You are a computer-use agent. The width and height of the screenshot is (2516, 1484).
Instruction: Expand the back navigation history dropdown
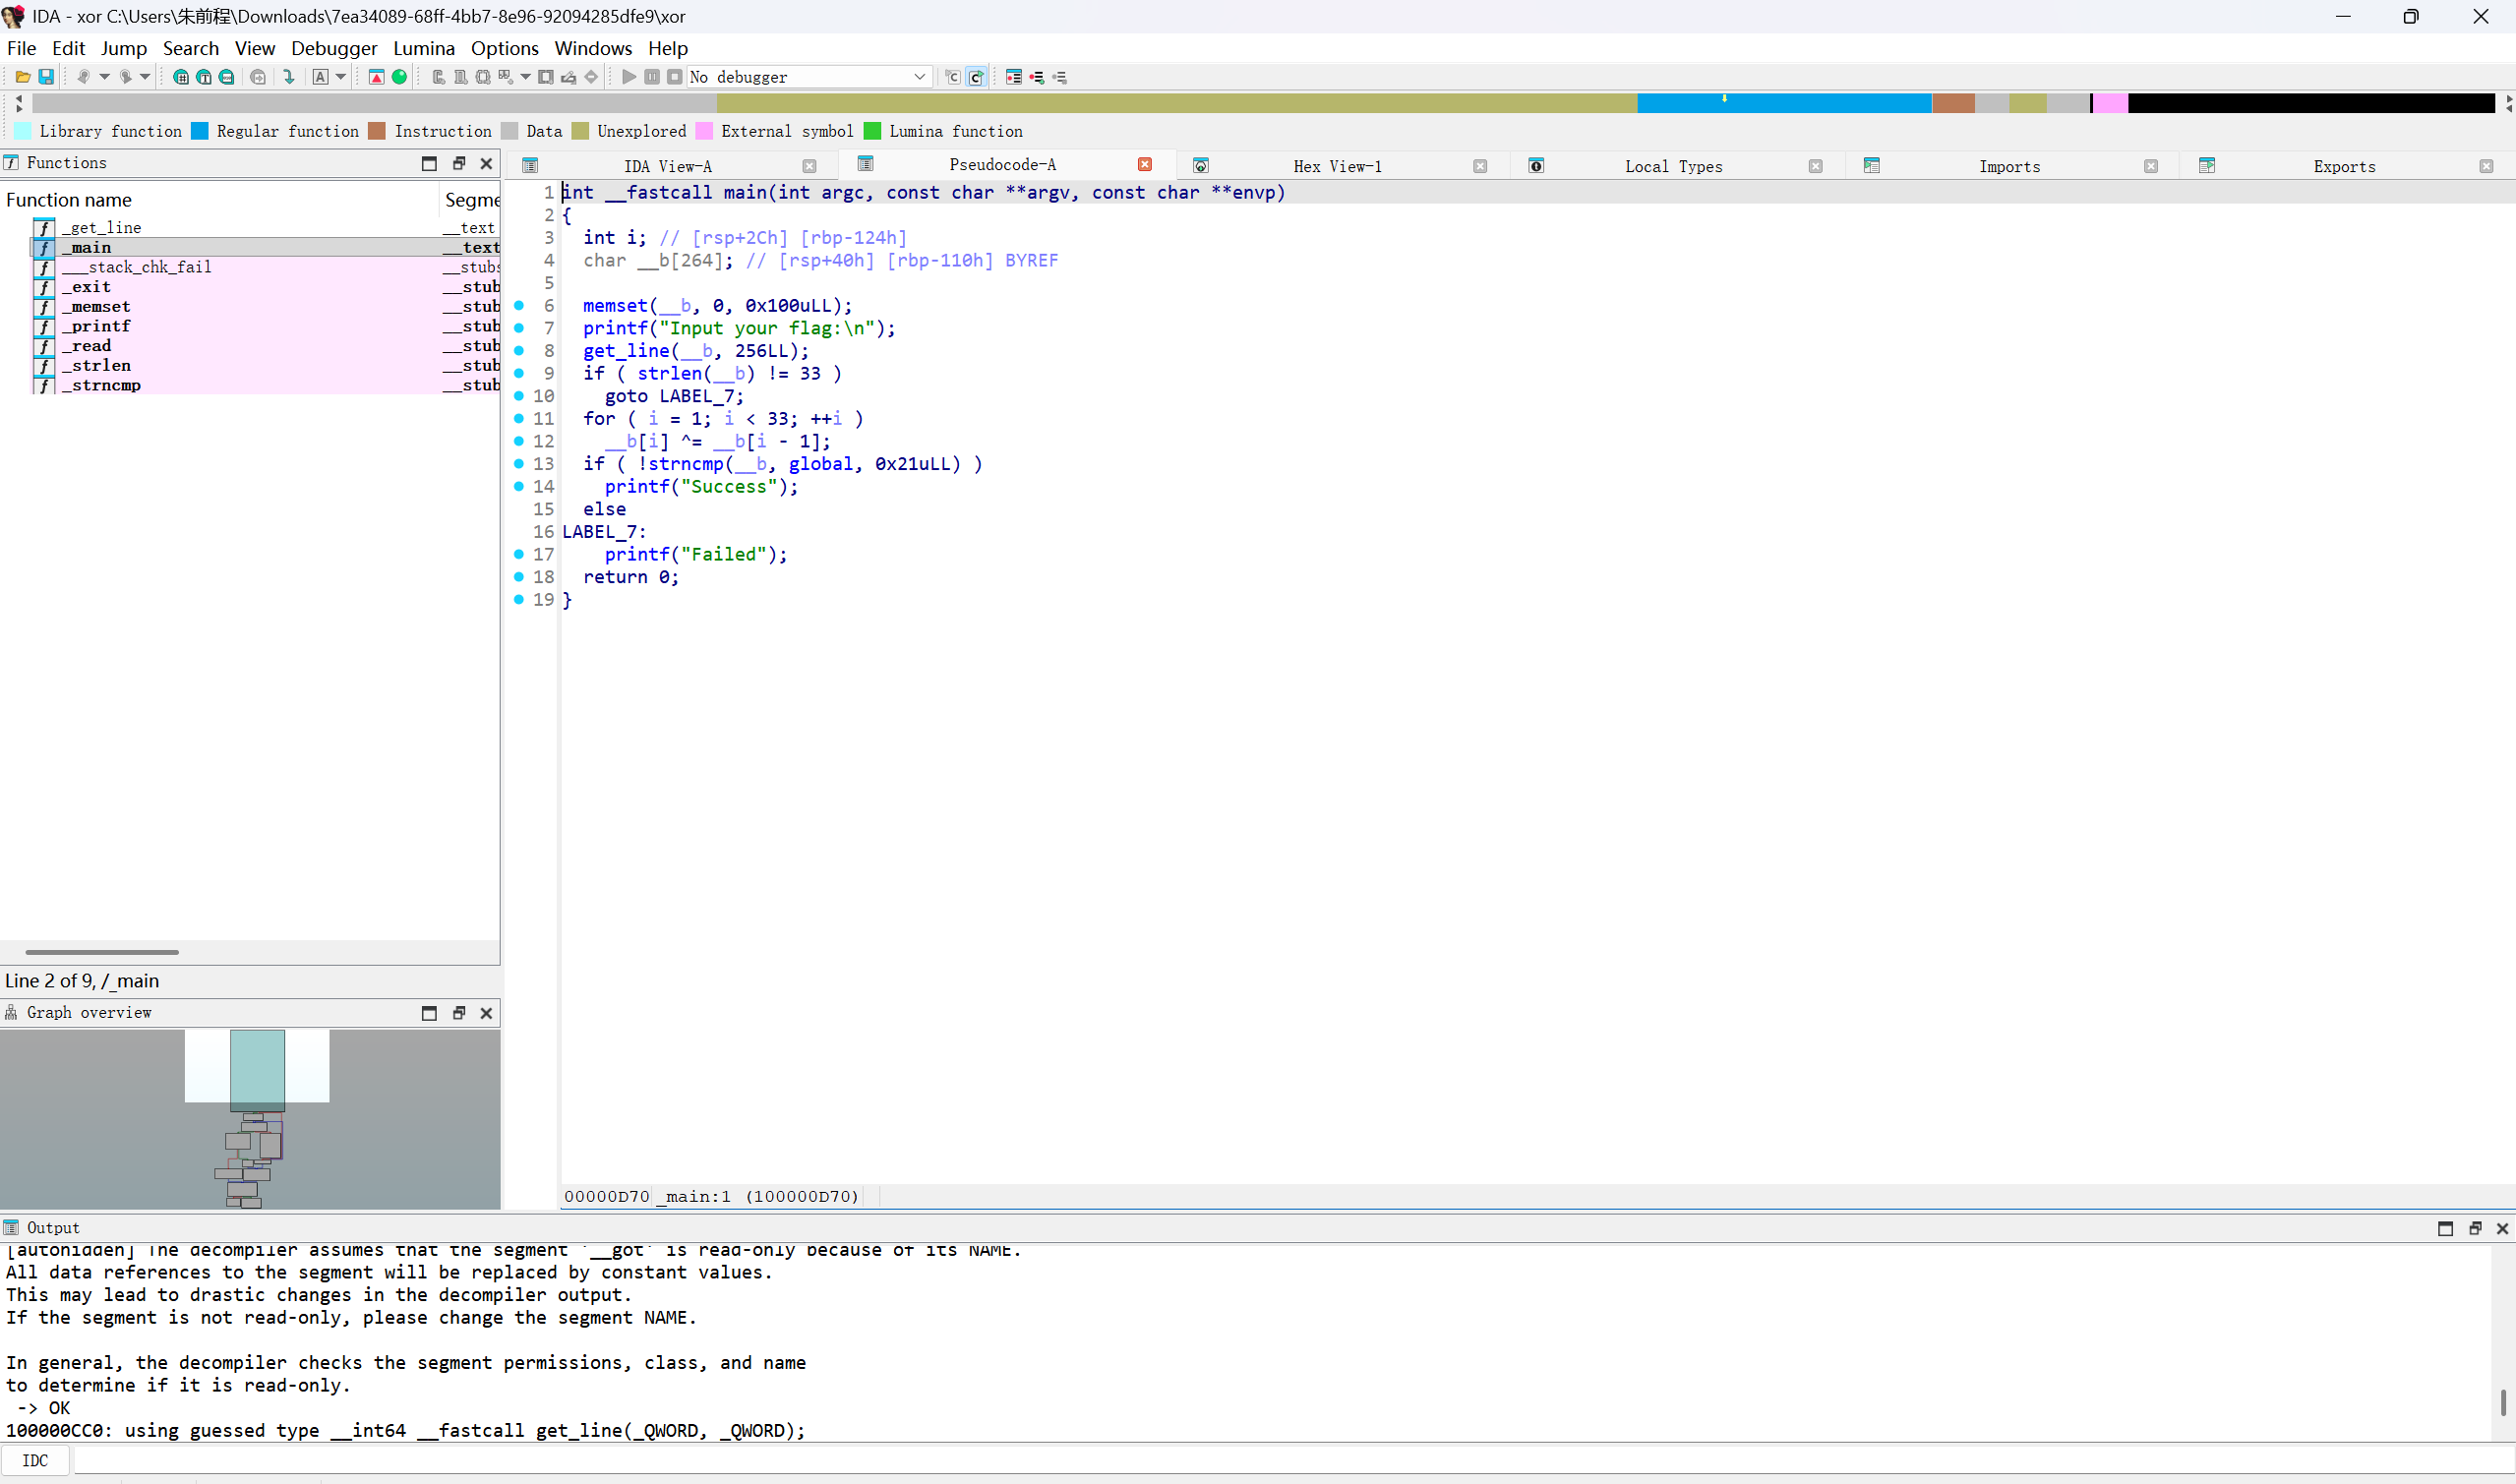coord(104,77)
